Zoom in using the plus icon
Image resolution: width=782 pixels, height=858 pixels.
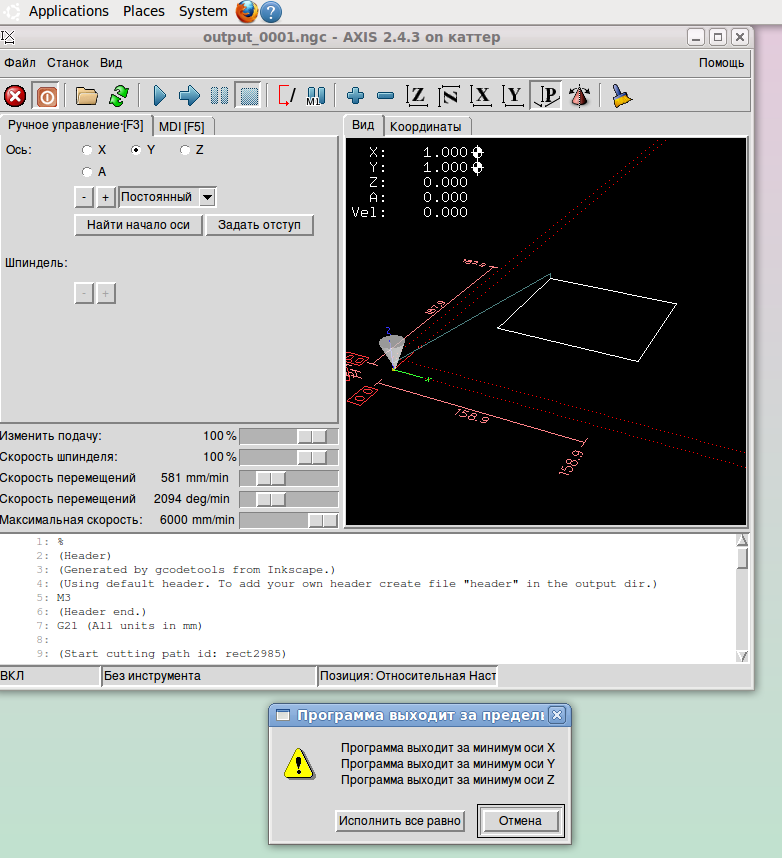355,96
